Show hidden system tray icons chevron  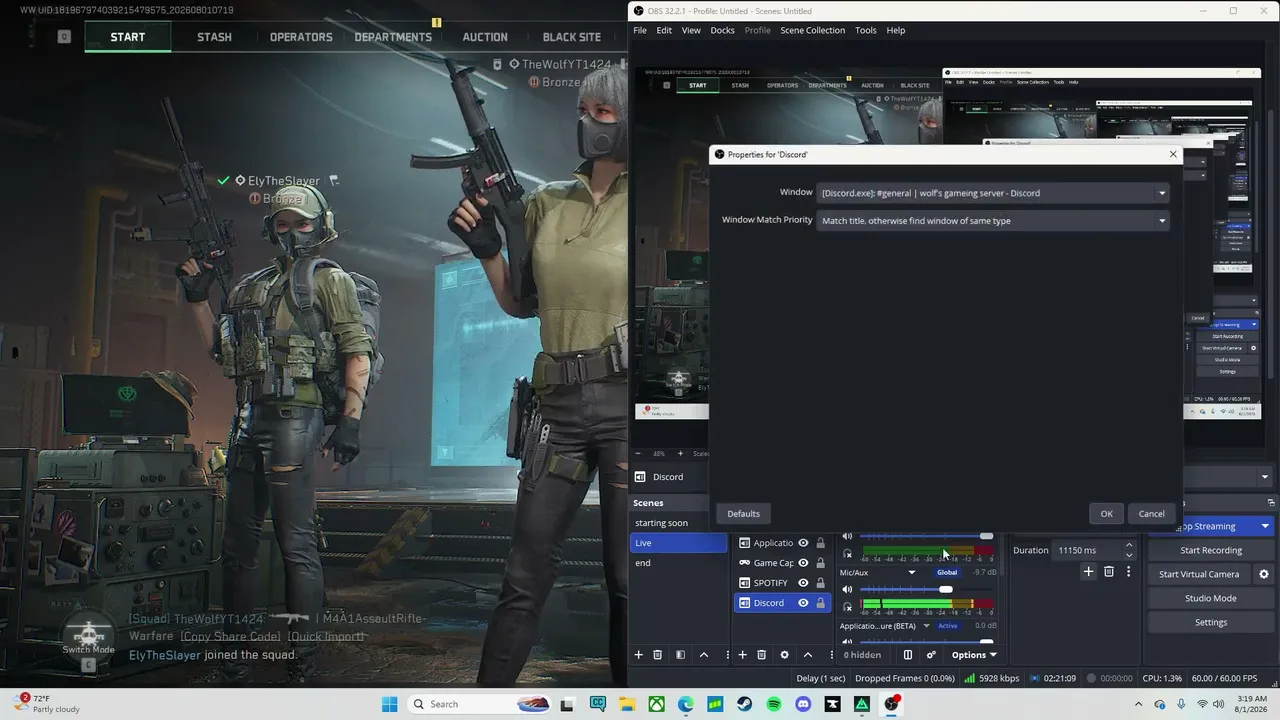pyautogui.click(x=1138, y=704)
